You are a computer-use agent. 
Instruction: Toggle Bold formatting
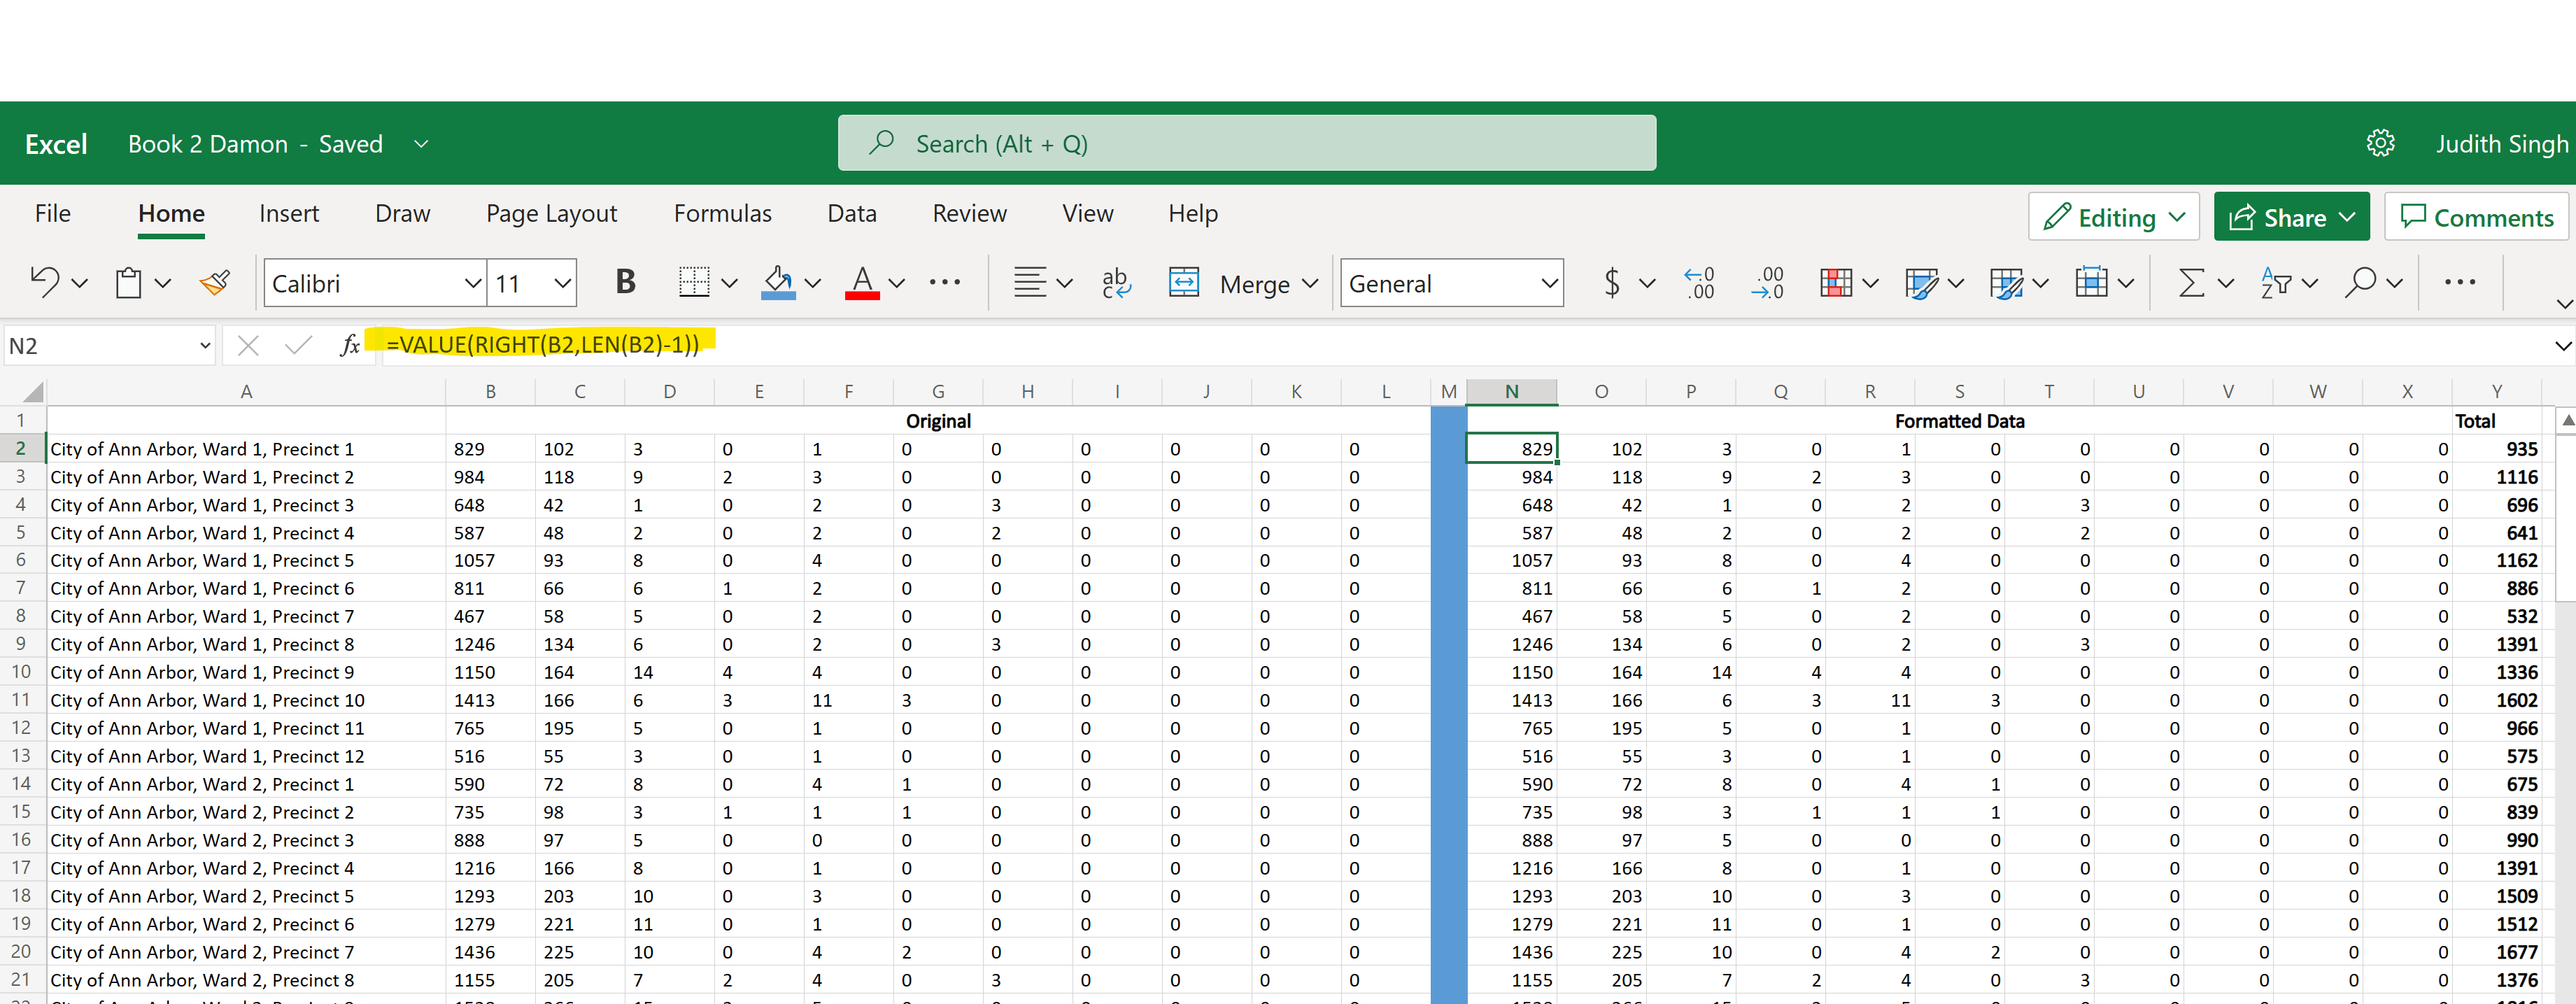click(625, 283)
